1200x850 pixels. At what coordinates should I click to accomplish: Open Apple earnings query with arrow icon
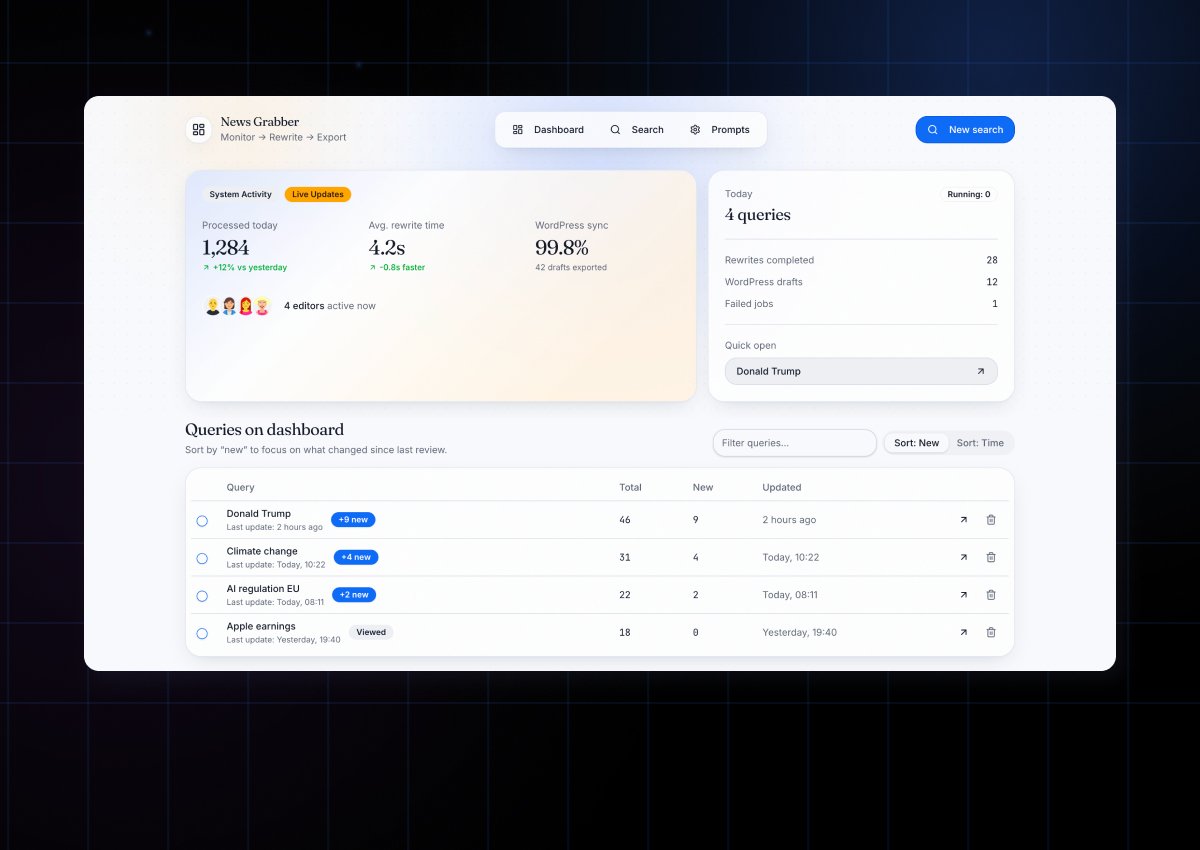tap(964, 632)
